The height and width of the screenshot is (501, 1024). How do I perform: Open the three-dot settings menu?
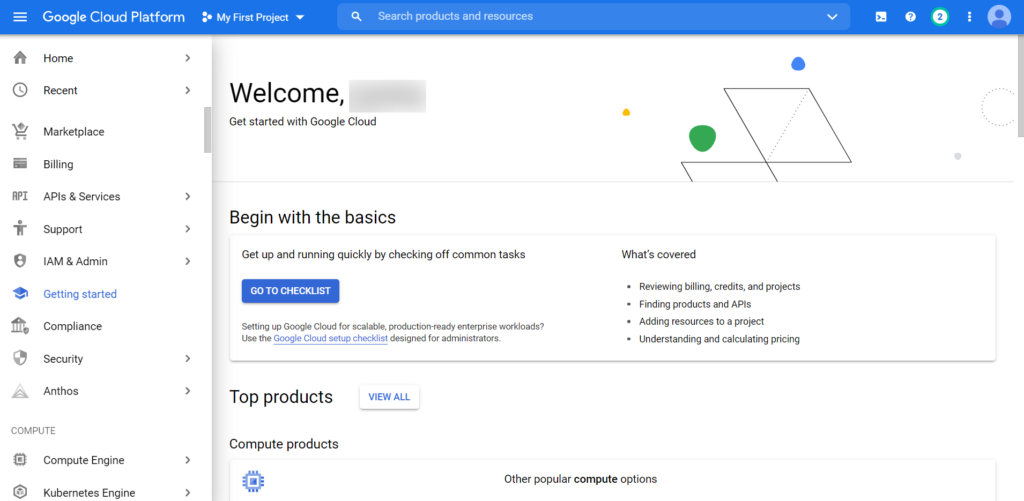[x=969, y=17]
